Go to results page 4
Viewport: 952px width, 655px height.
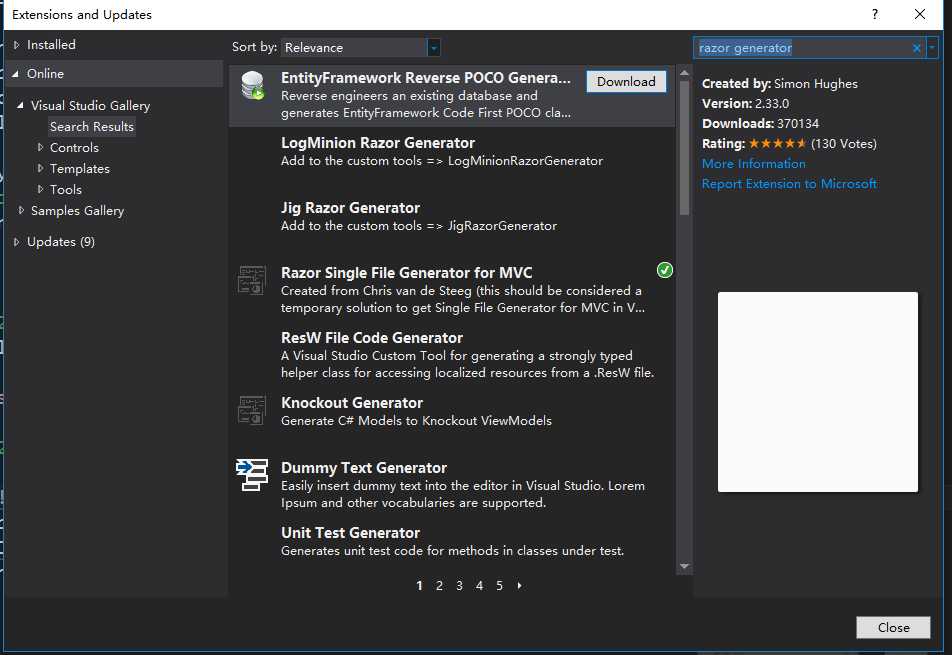(x=480, y=586)
